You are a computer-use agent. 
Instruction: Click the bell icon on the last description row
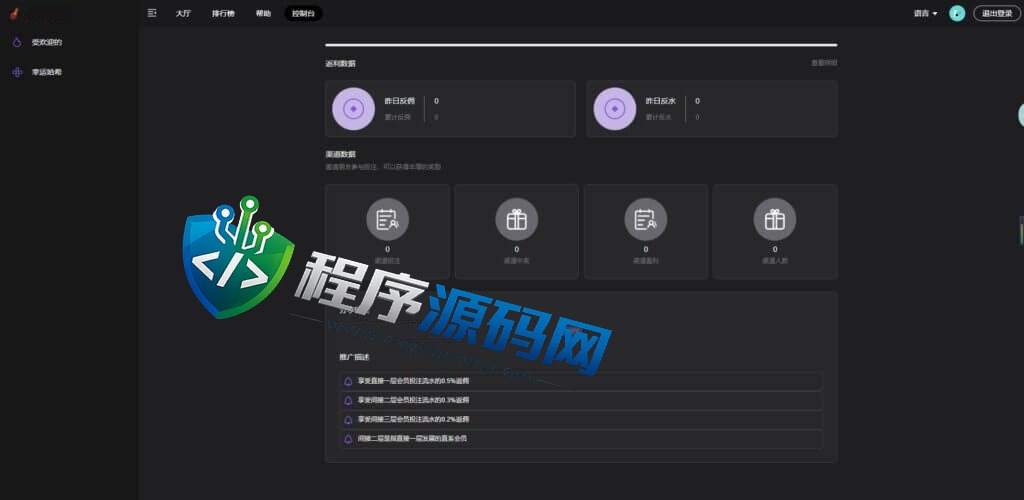pyautogui.click(x=348, y=439)
